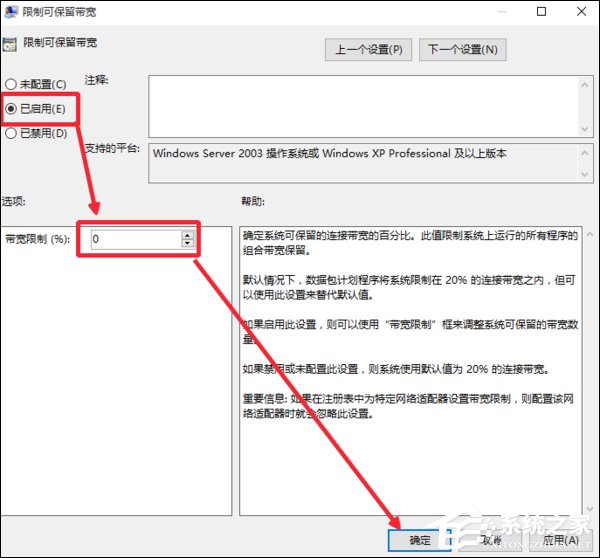Click the title bar window icon
The height and width of the screenshot is (558, 600).
(11, 12)
